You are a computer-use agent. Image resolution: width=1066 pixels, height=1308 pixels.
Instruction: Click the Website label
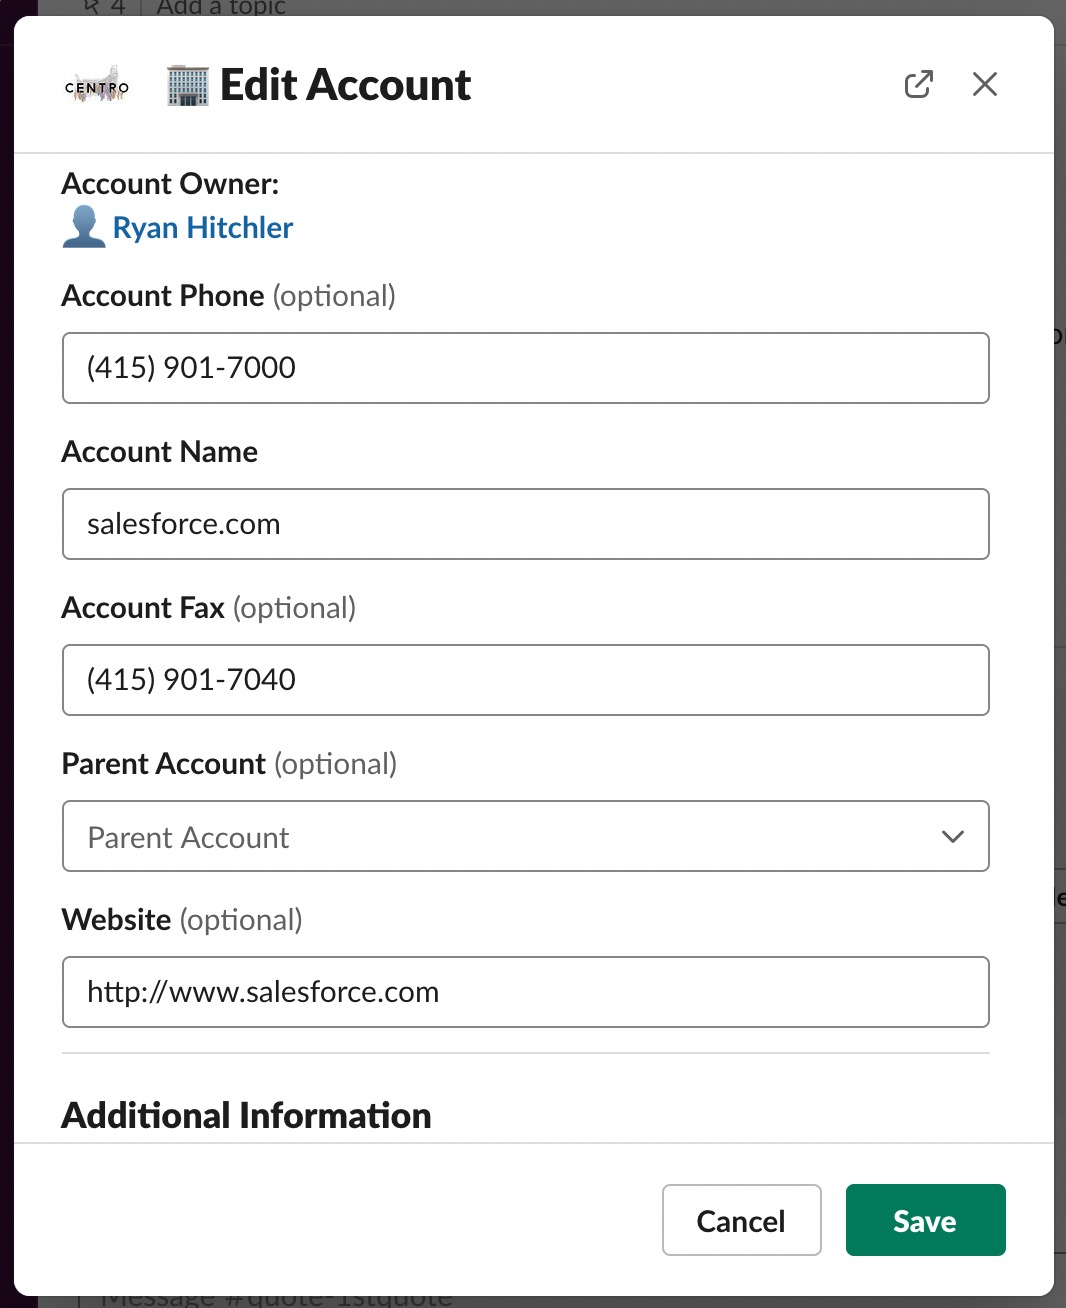117,920
